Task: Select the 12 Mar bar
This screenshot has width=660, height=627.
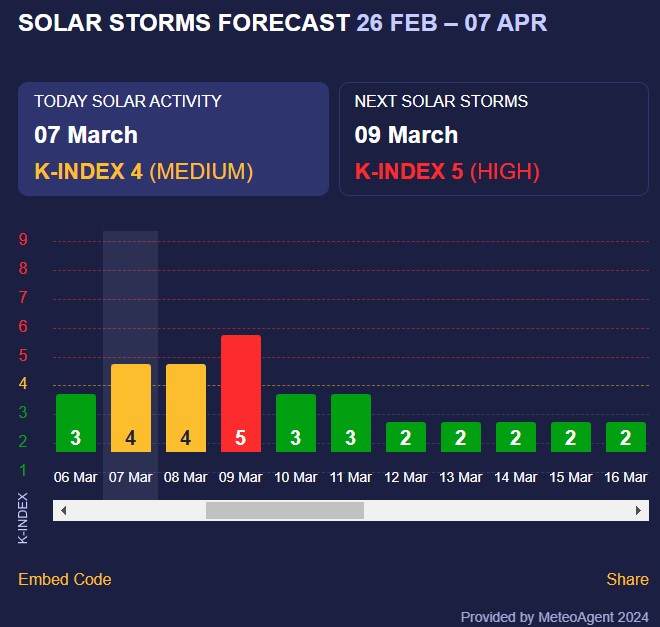Action: (x=406, y=437)
